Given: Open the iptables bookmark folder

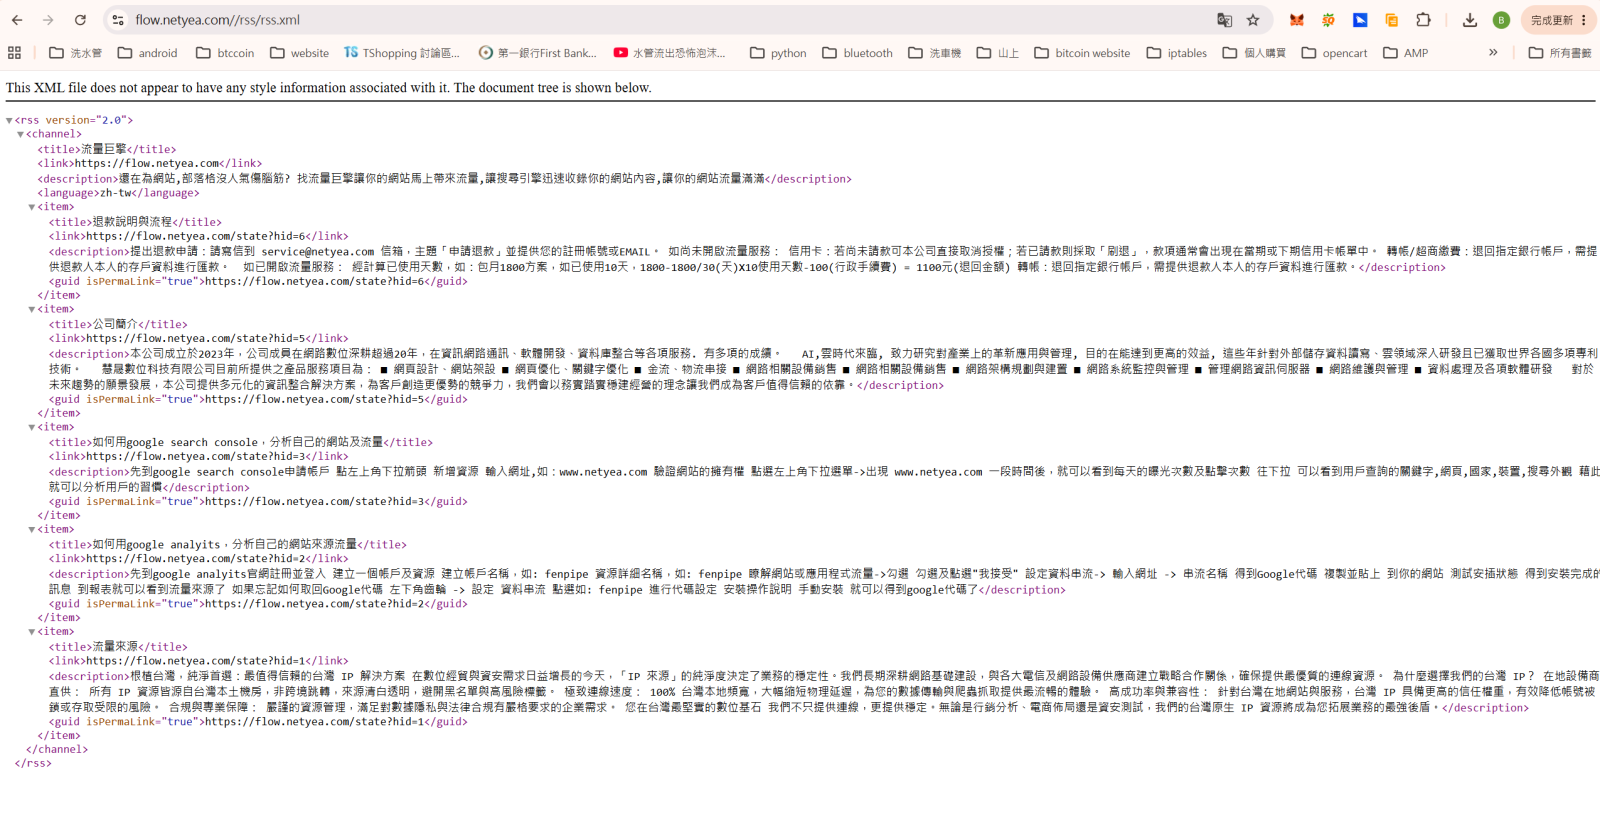Looking at the screenshot, I should (1177, 53).
